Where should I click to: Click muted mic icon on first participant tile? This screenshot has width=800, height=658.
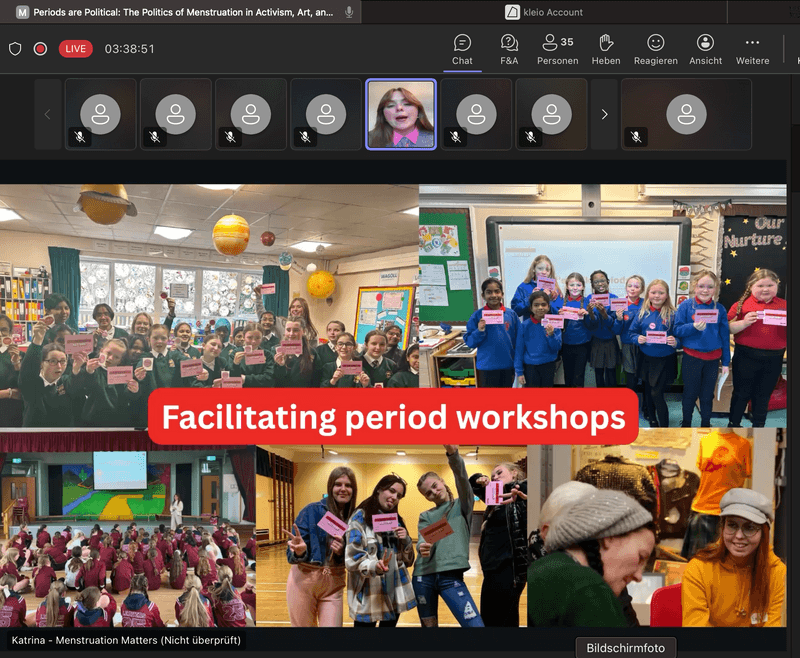click(80, 136)
